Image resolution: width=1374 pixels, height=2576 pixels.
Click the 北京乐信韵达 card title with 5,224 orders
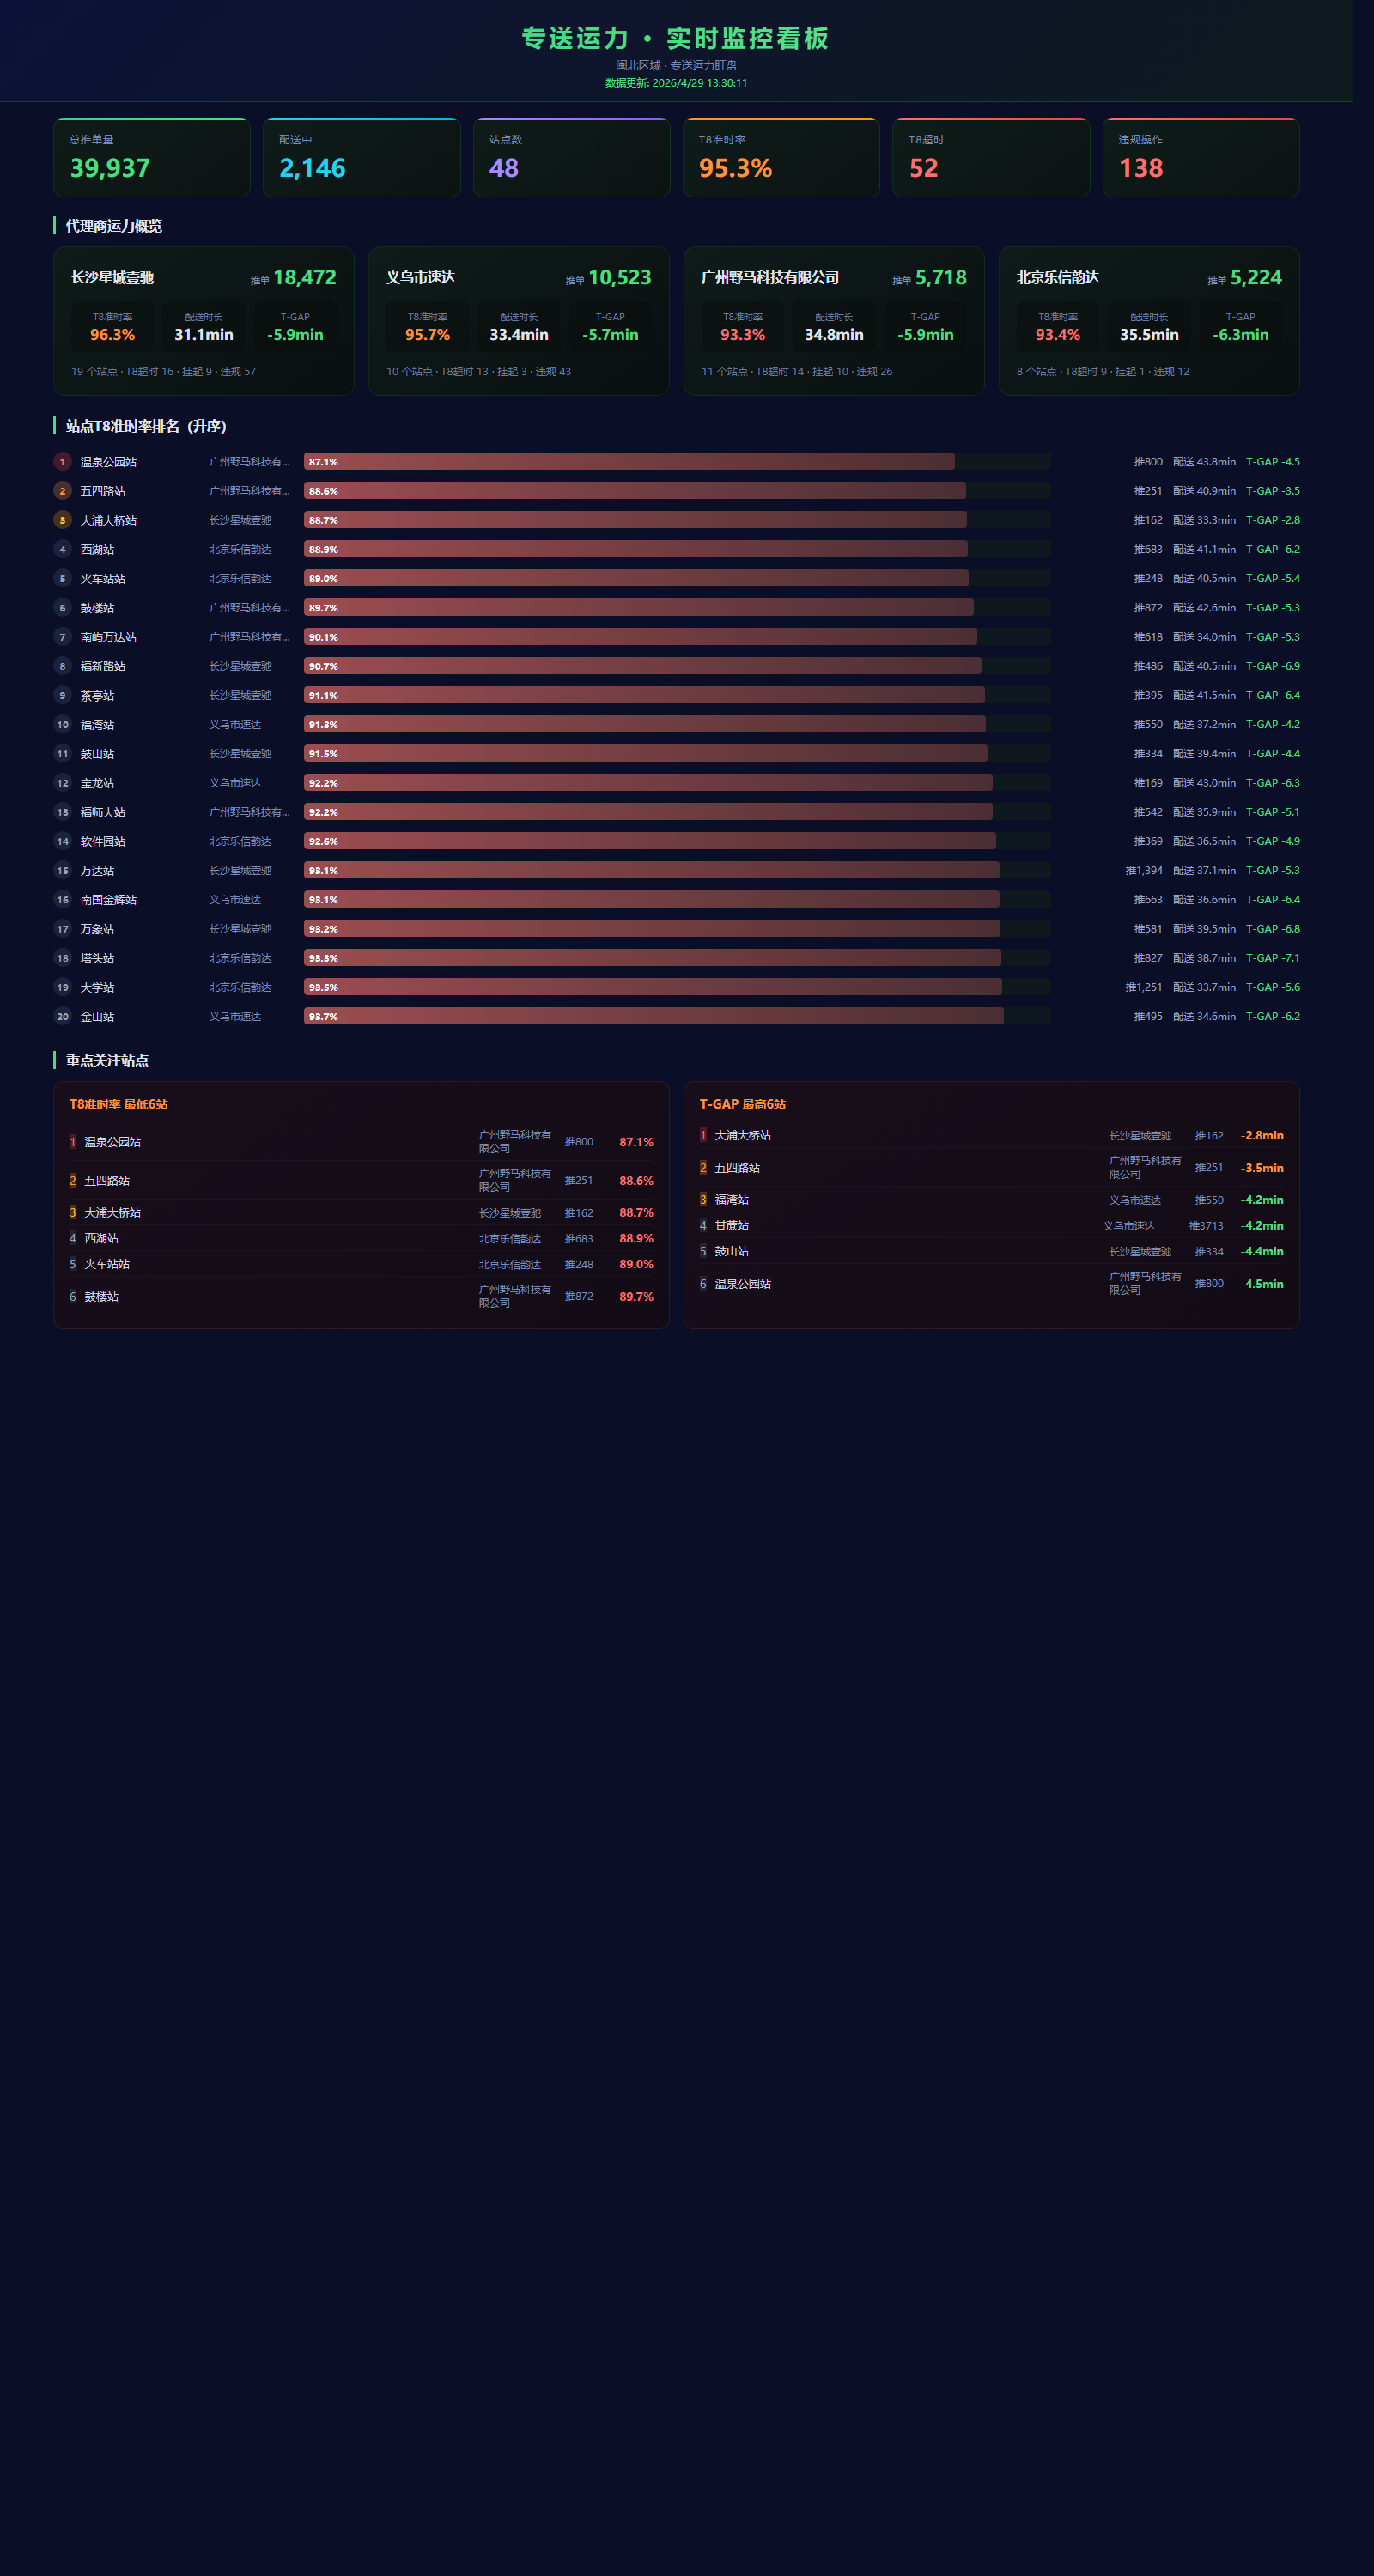[x=1058, y=278]
